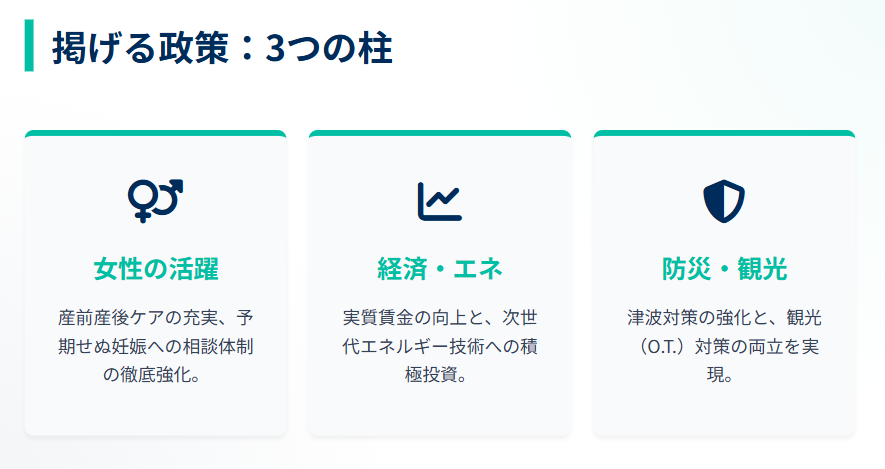
Task: Click the line 産前産後ケアの充実、予
Action: (x=155, y=319)
